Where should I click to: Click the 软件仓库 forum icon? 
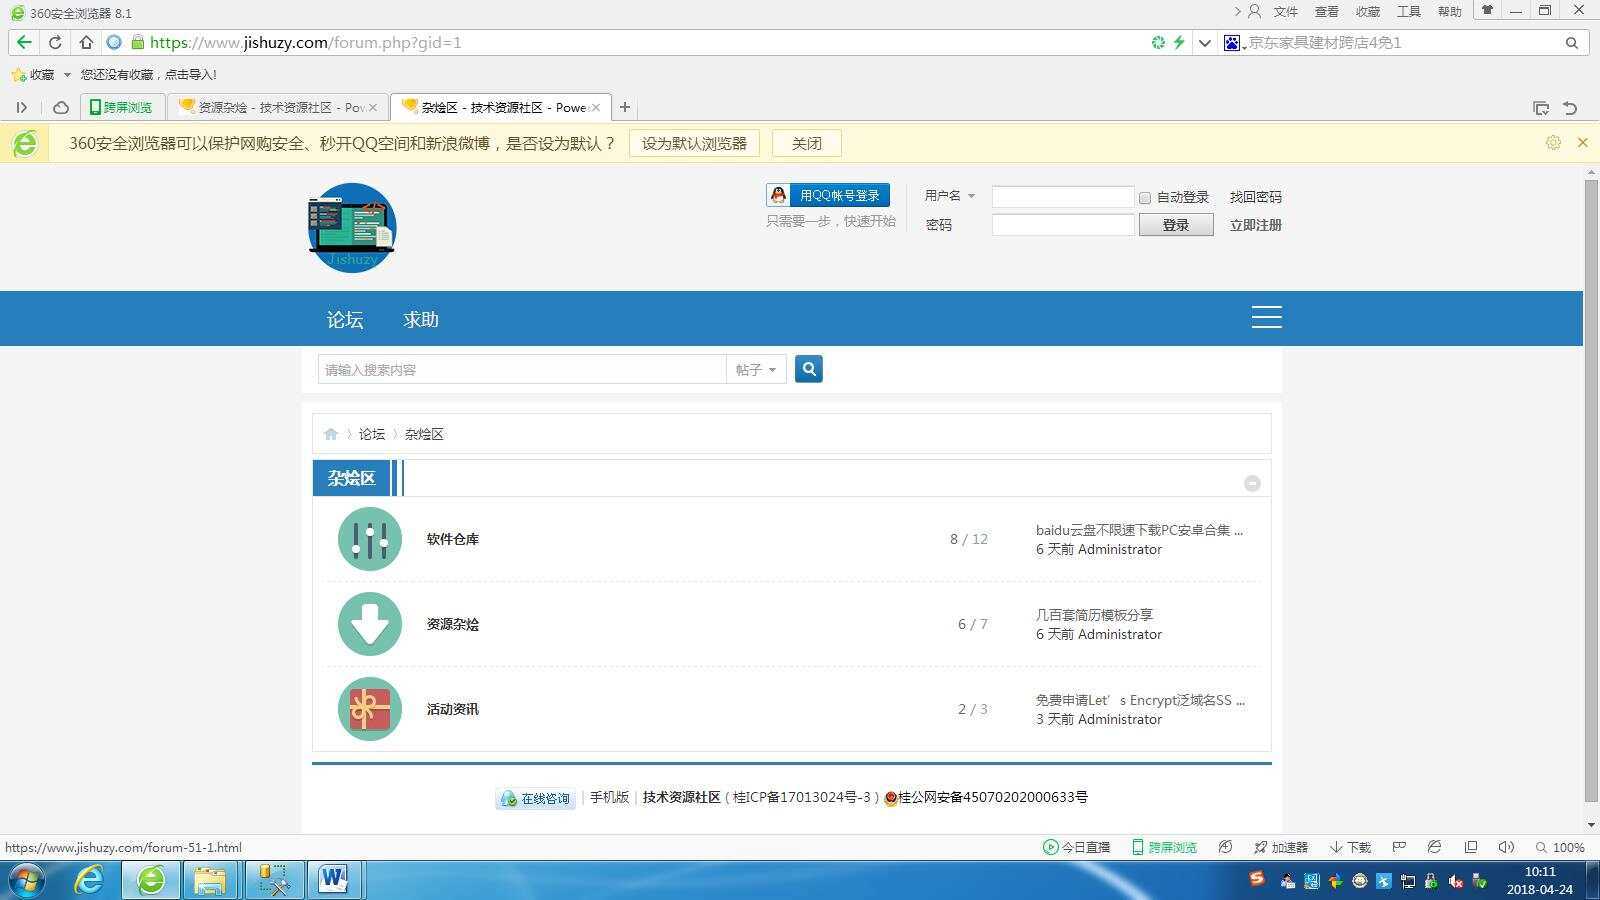(369, 538)
